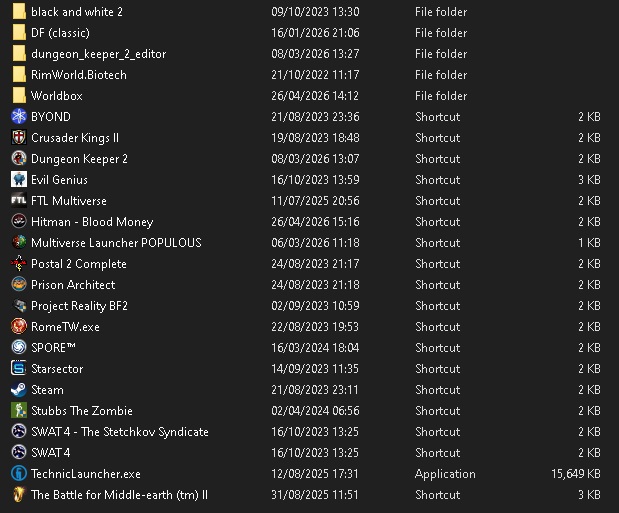Select the date 26/04/2026 14:12
The width and height of the screenshot is (619, 513).
tap(315, 96)
